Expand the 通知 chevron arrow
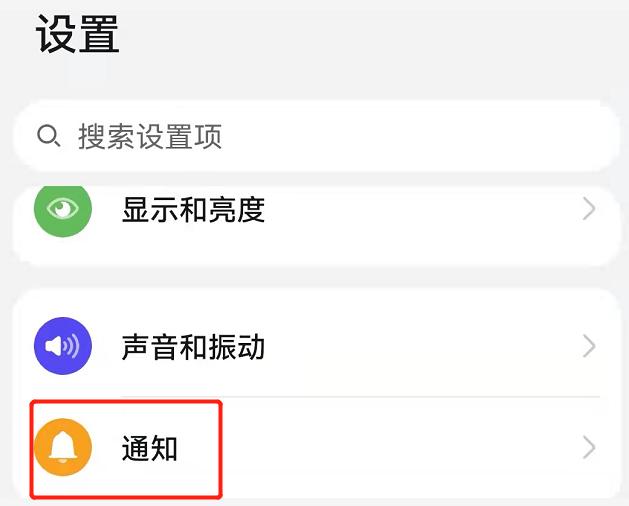 coord(588,447)
